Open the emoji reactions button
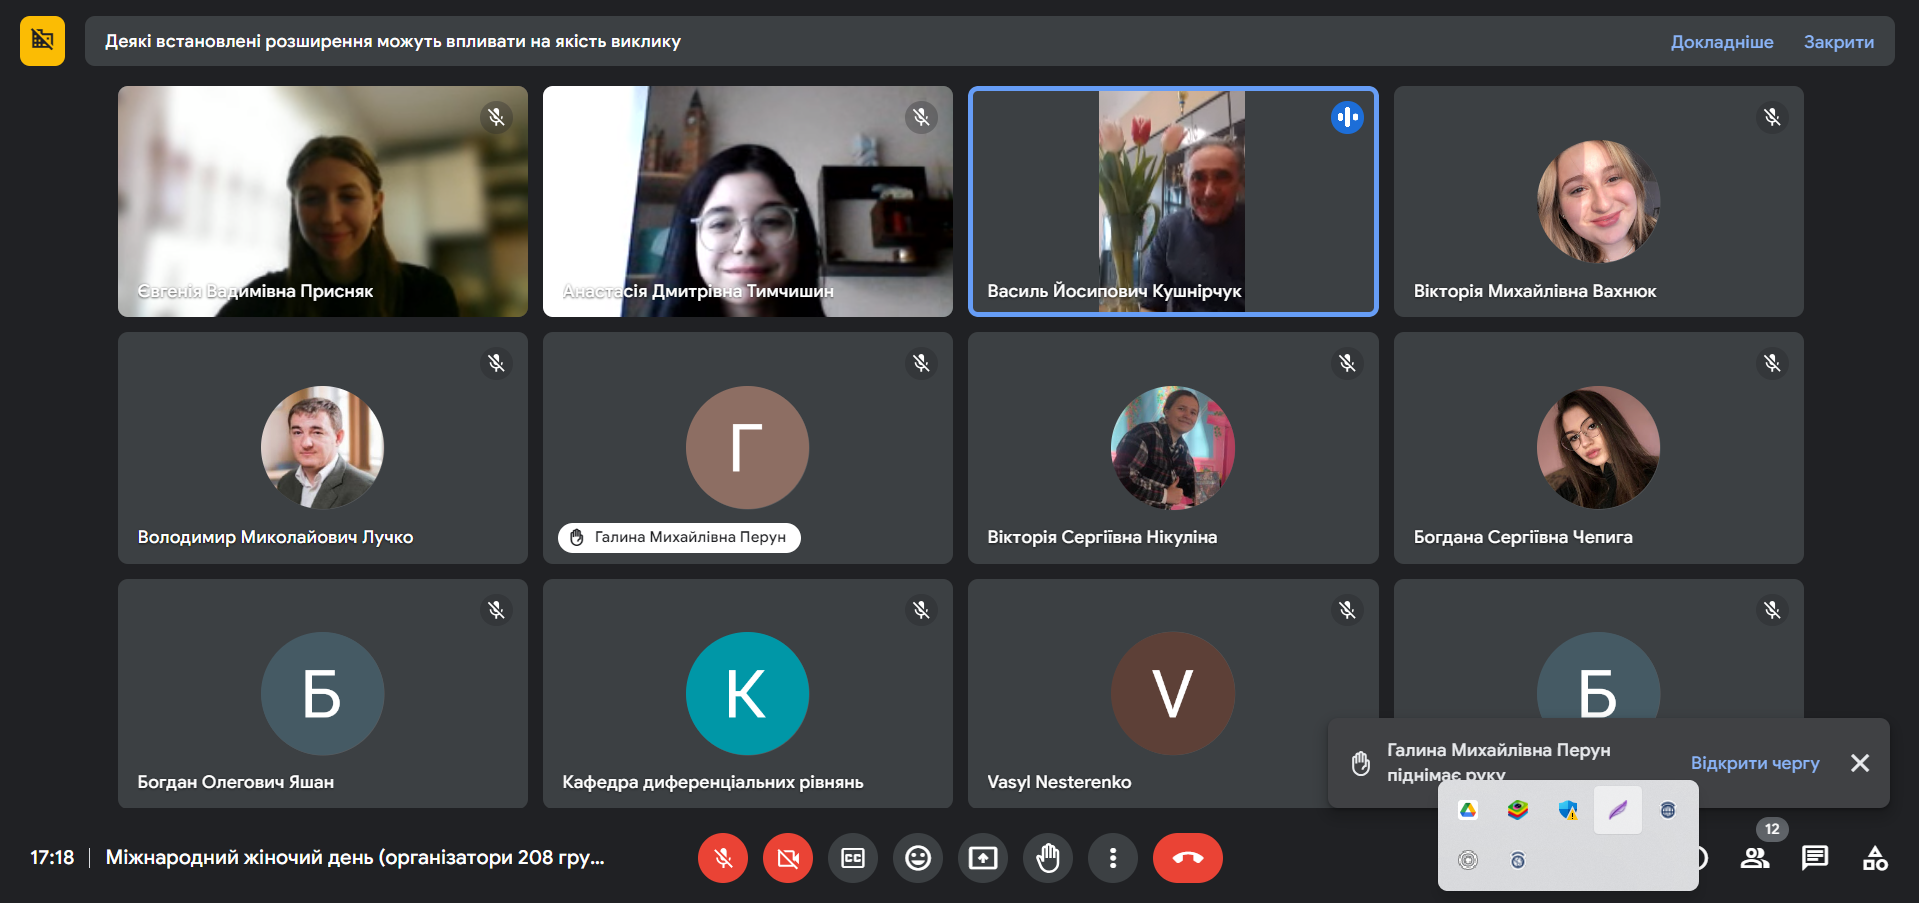 tap(918, 858)
